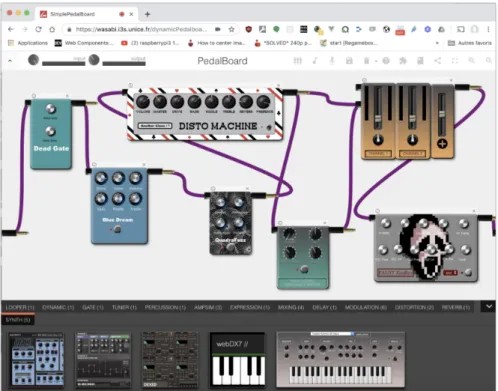
Task: Remove the Dead Gate pedal with its x
Action: pyautogui.click(x=67, y=96)
